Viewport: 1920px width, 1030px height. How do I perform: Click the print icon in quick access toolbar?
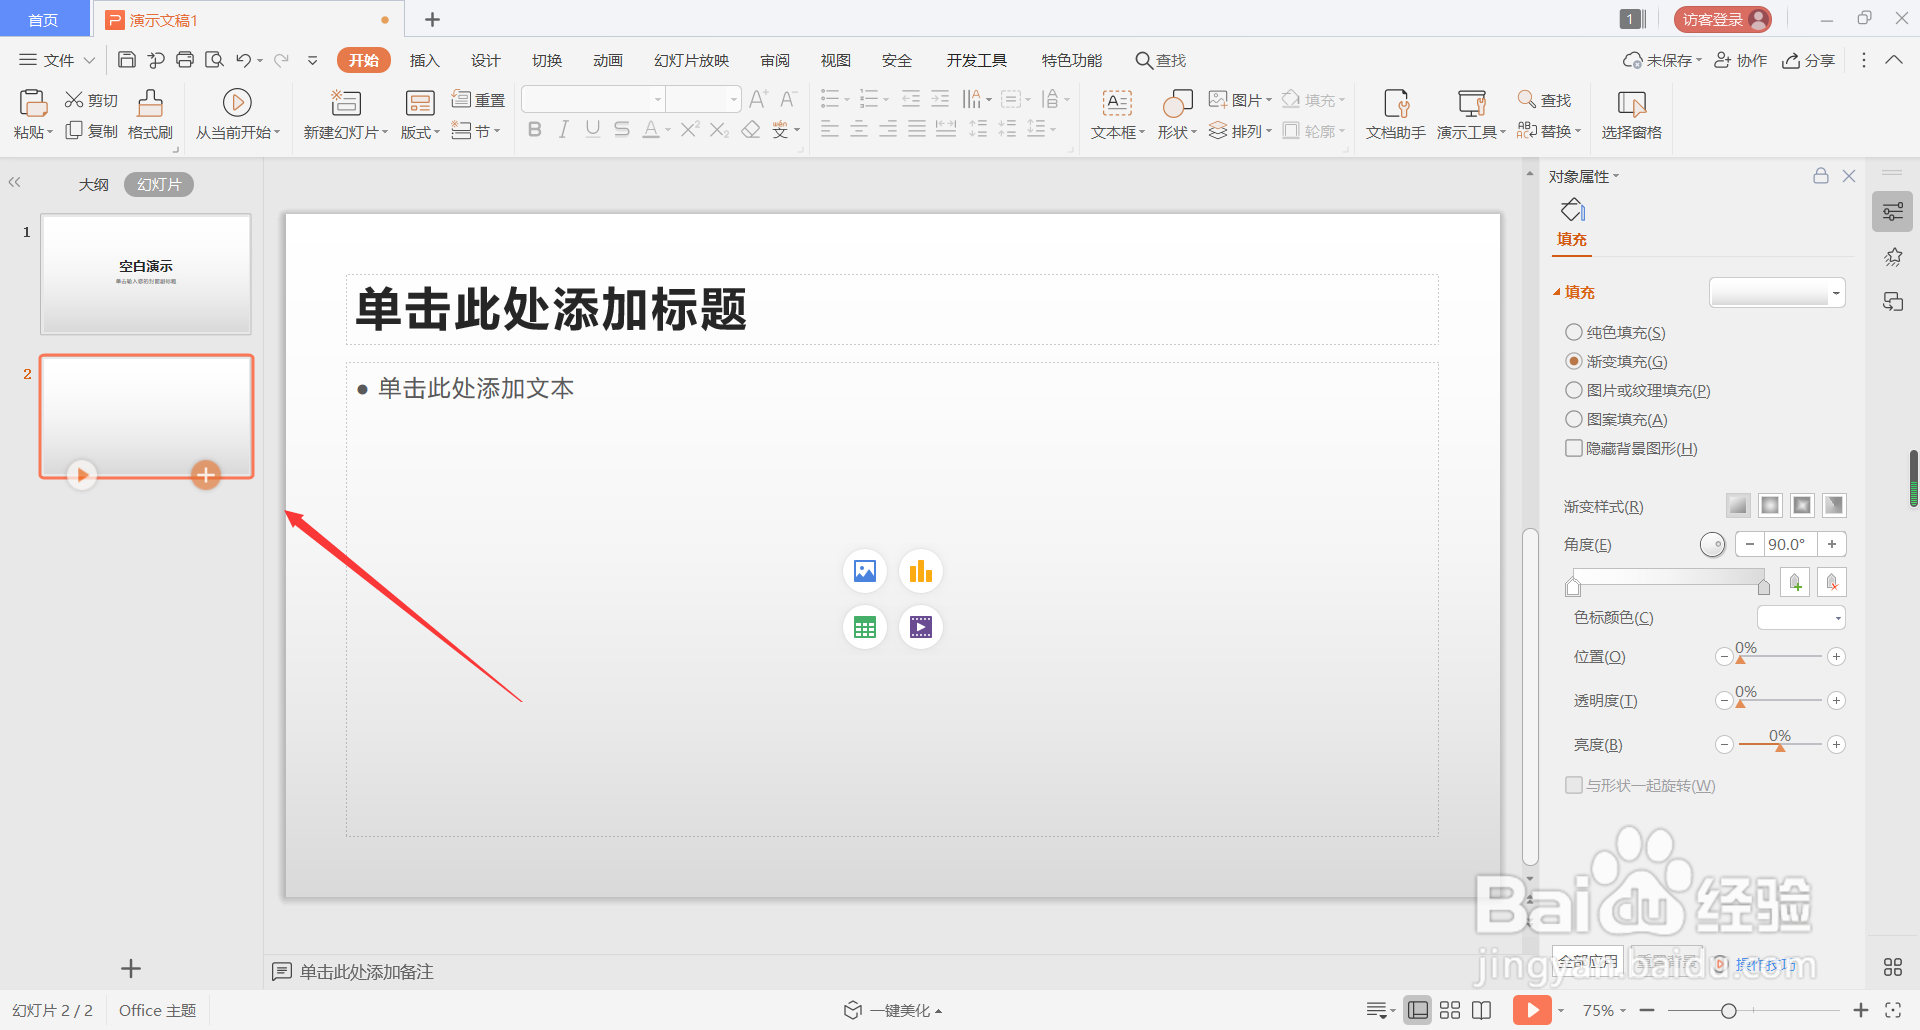[x=185, y=60]
